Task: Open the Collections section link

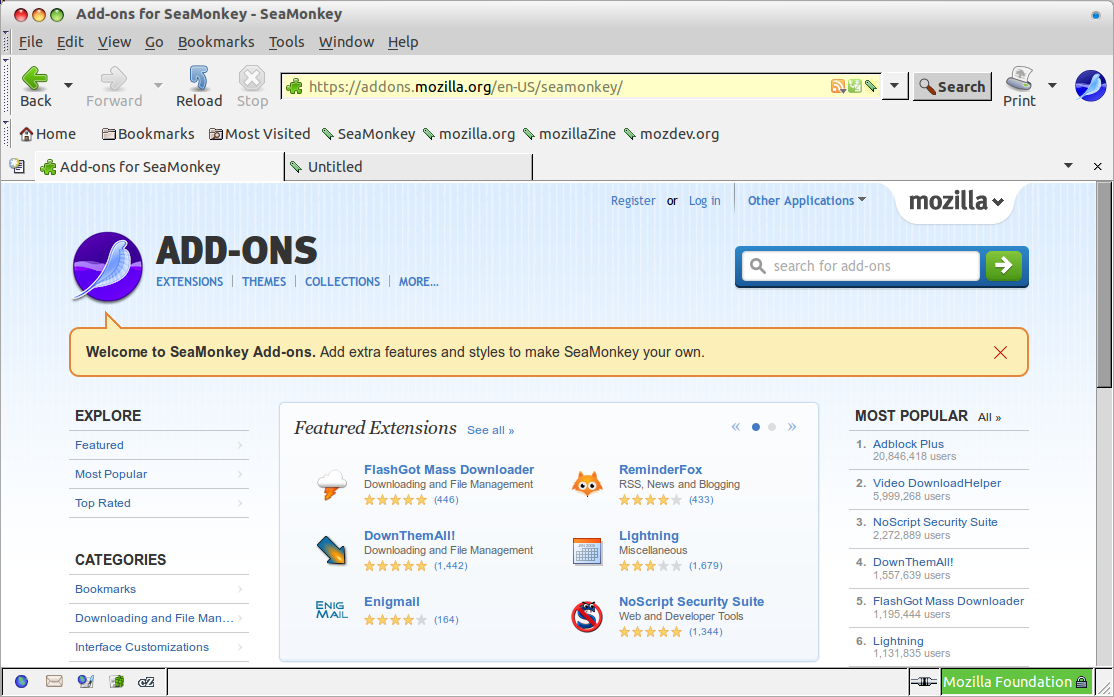Action: 342,281
